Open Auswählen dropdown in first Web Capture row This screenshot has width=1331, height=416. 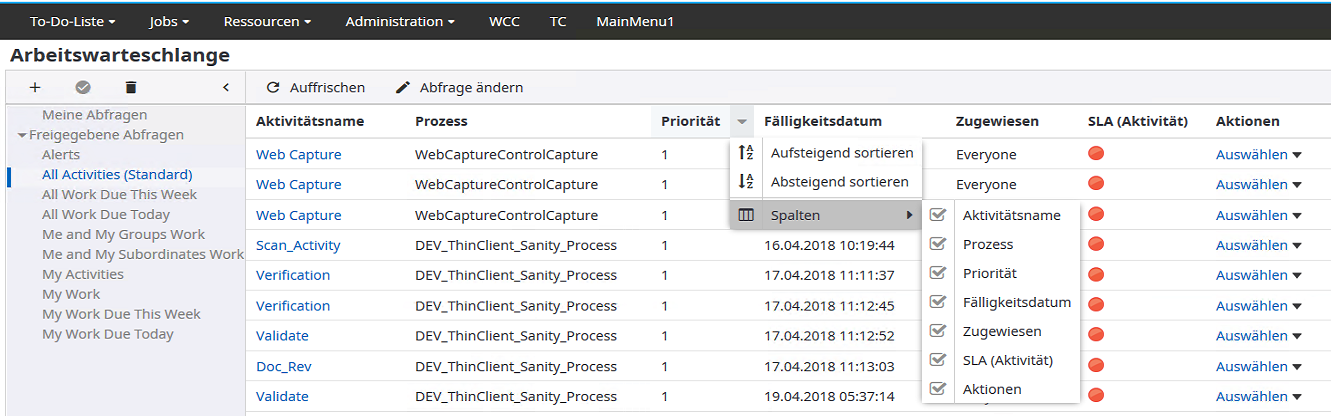1259,155
